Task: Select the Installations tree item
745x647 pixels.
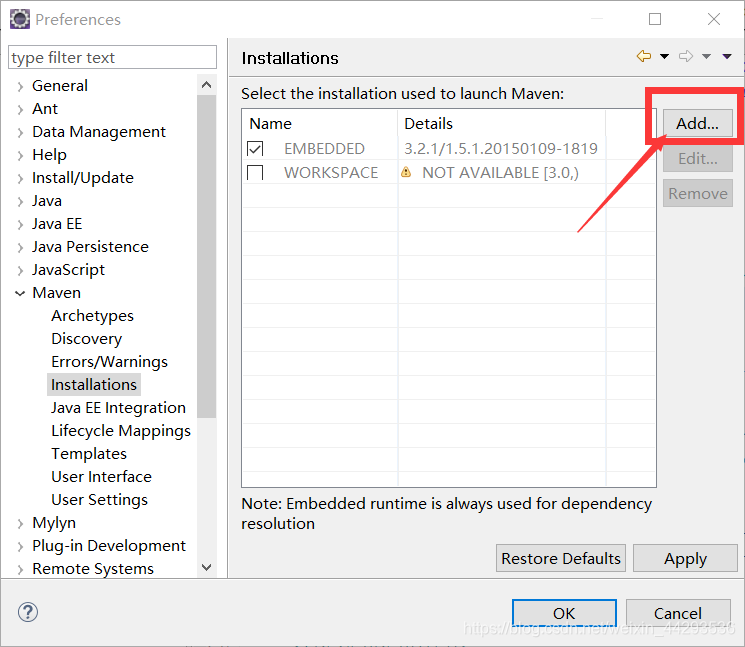Action: tap(94, 385)
